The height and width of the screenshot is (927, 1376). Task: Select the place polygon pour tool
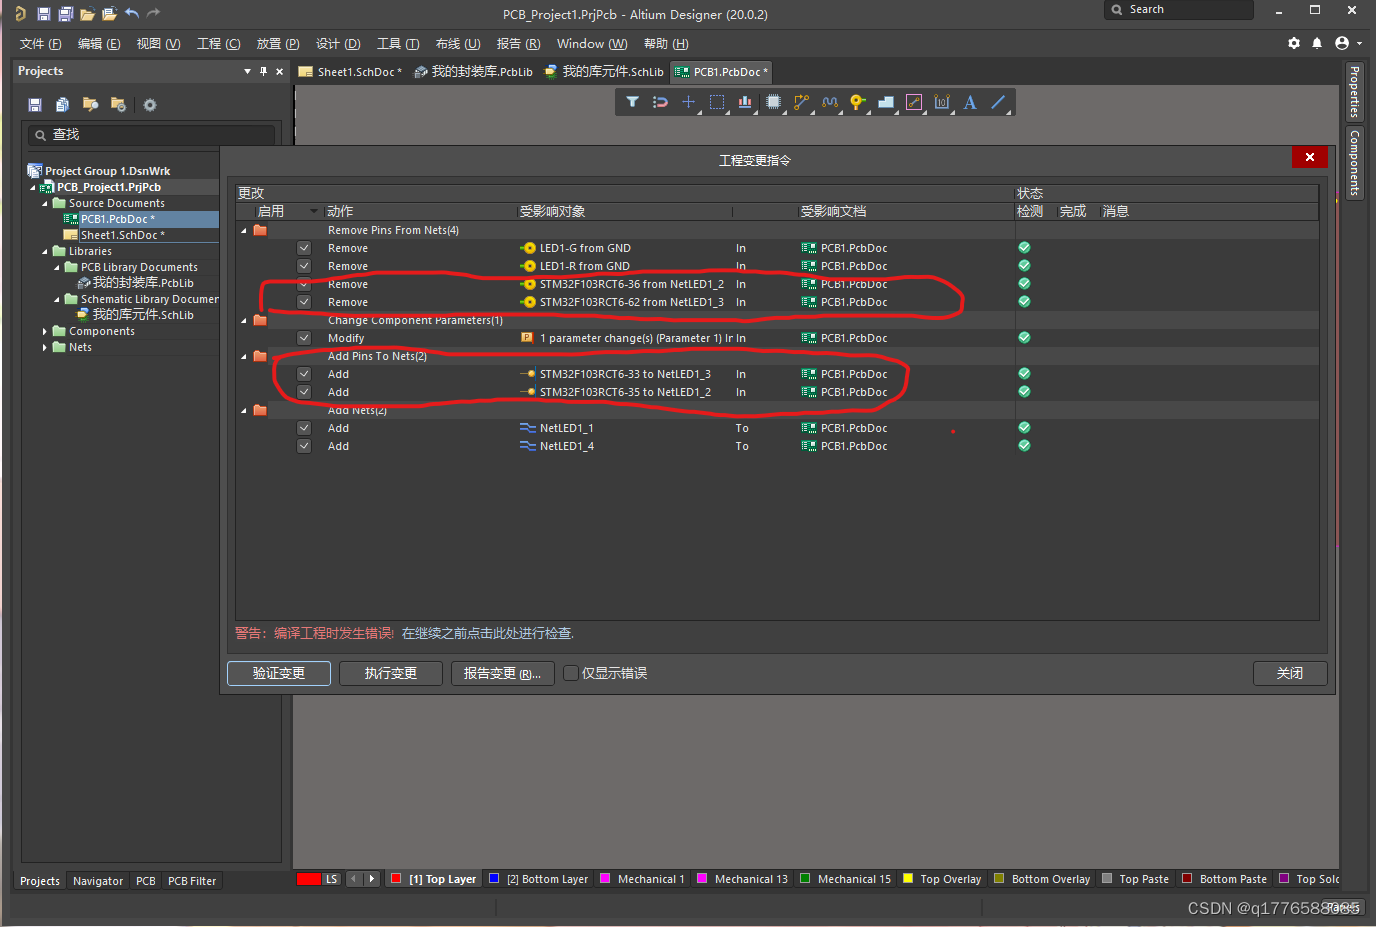coord(885,102)
